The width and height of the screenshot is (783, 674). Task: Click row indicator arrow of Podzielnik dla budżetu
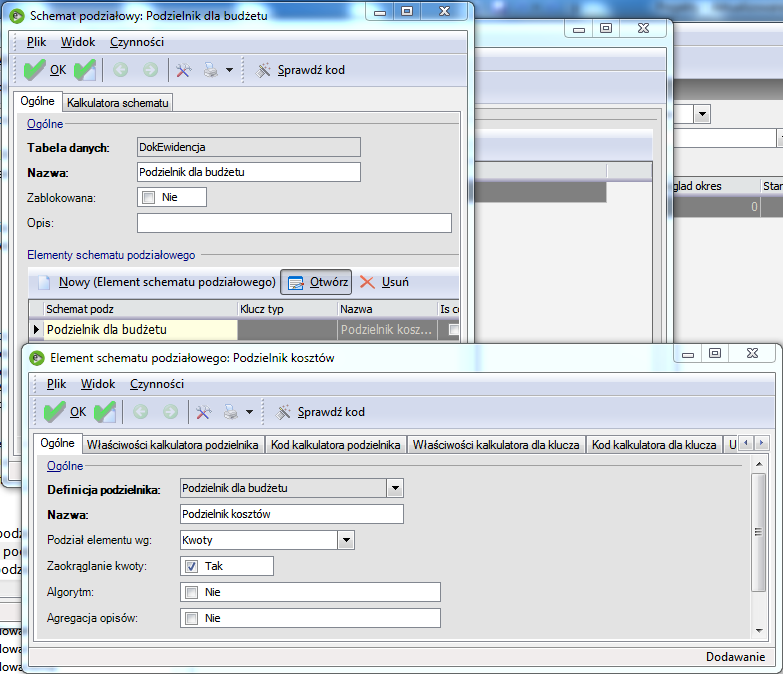(x=36, y=330)
